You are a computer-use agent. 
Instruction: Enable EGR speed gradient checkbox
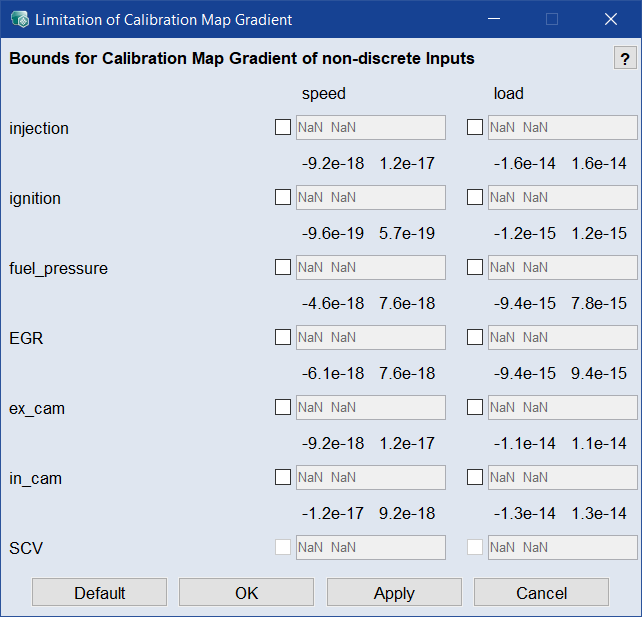coord(283,337)
